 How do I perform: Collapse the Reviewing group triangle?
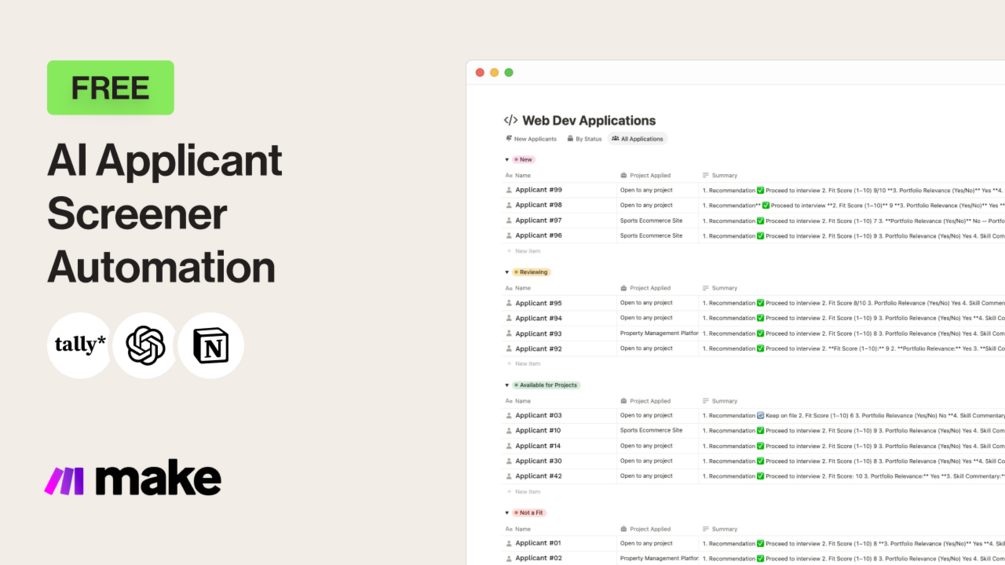tap(507, 272)
